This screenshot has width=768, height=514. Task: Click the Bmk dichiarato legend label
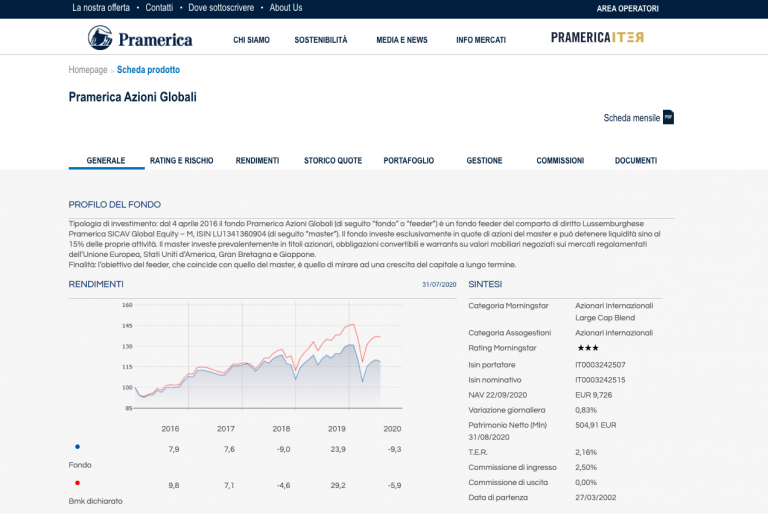point(96,501)
